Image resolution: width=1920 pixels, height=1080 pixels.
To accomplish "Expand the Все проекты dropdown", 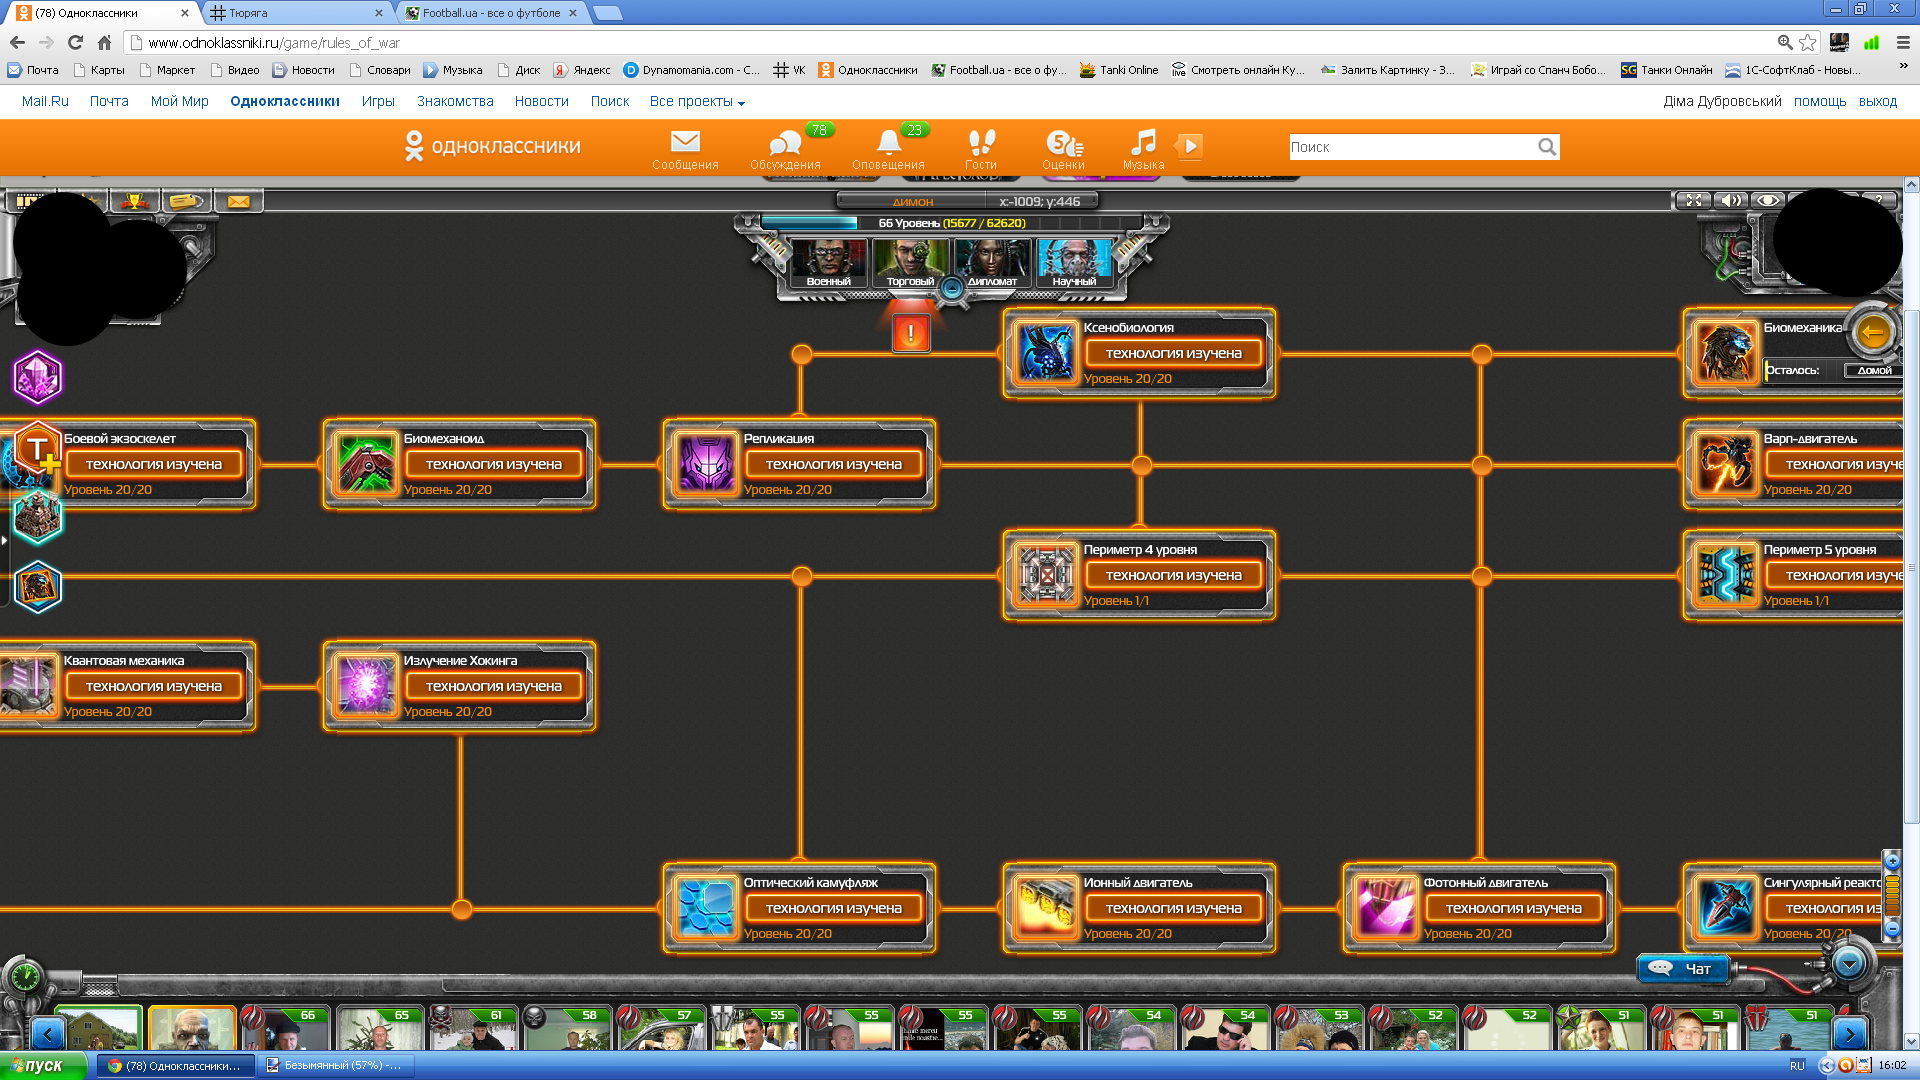I will [697, 101].
